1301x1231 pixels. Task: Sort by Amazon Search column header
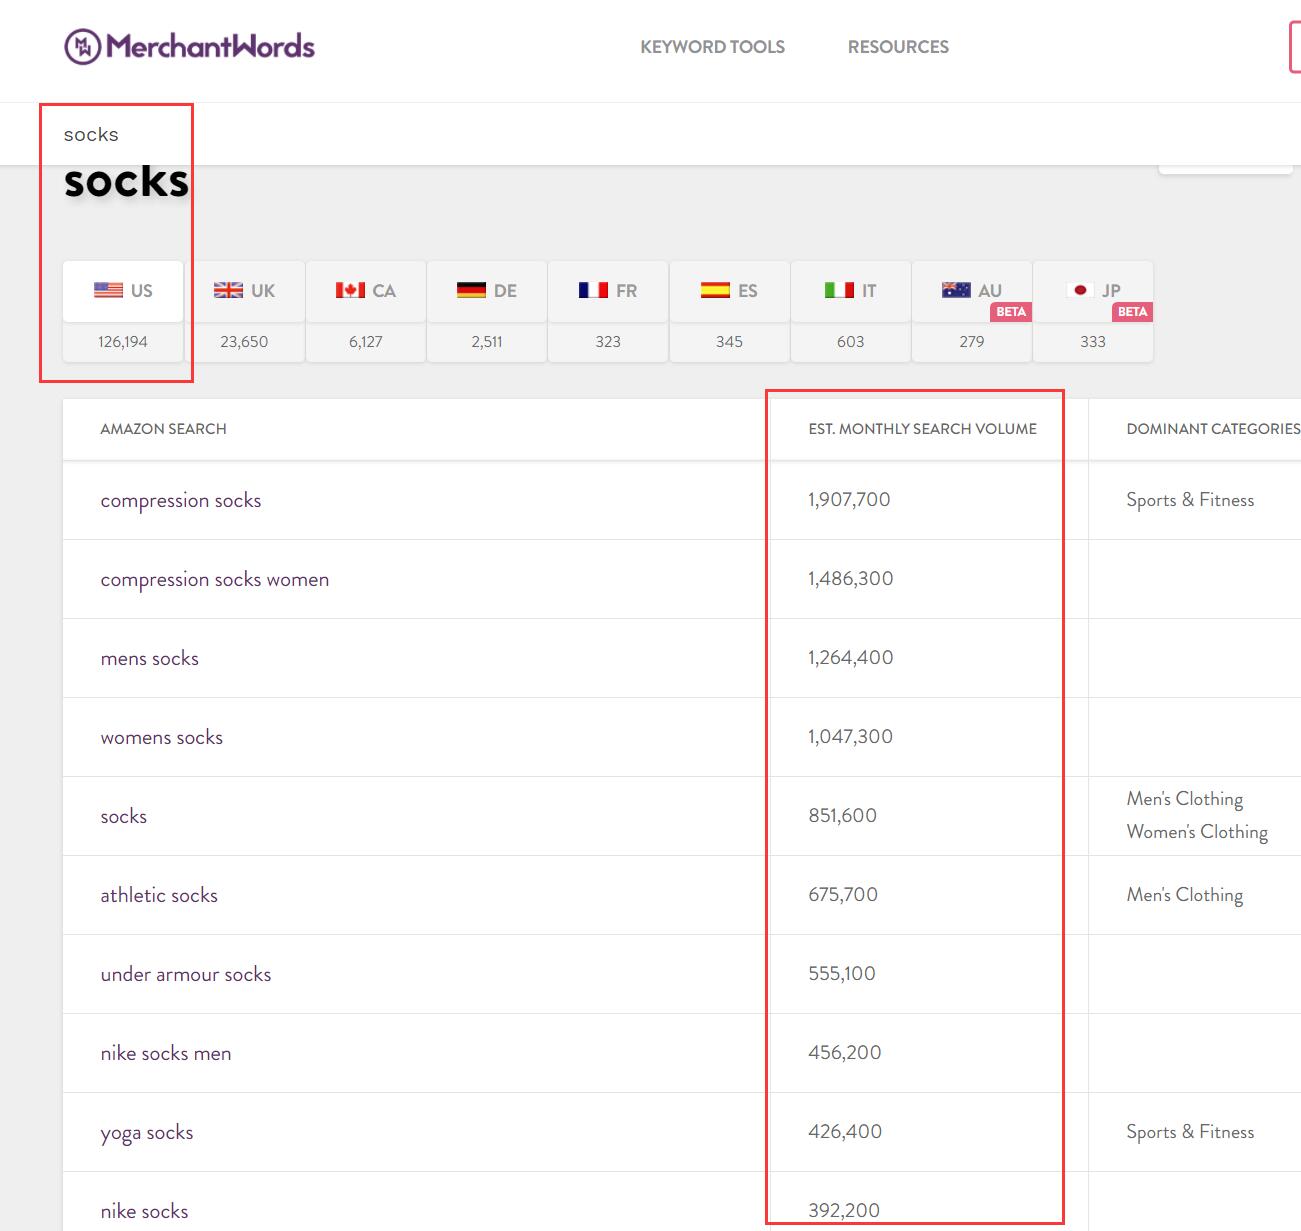[x=163, y=429]
